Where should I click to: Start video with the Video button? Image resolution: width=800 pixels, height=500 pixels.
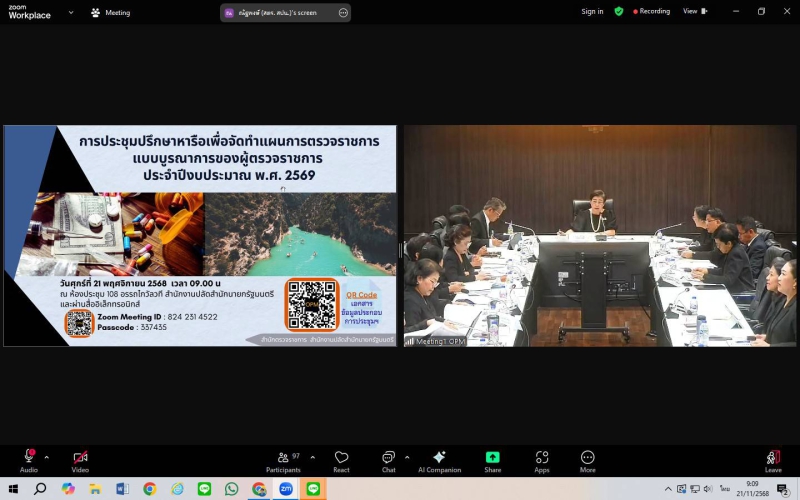click(x=80, y=458)
